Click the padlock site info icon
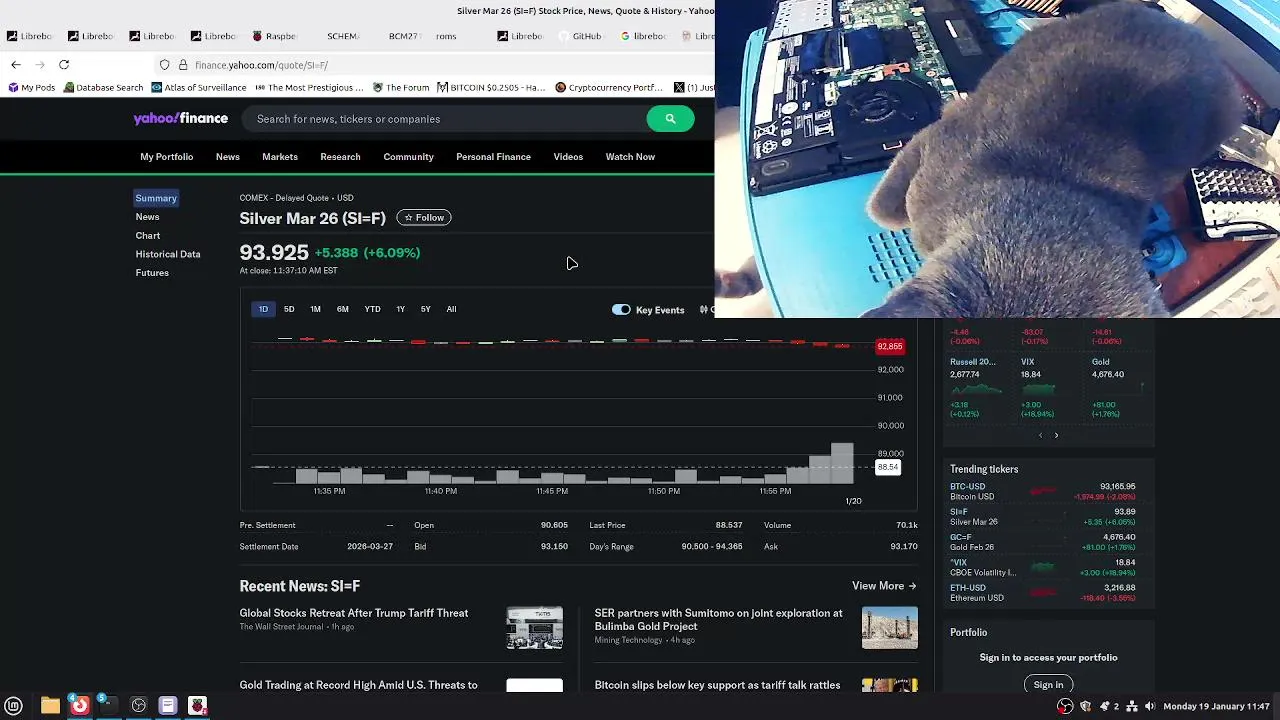The width and height of the screenshot is (1280, 720). coord(183,65)
